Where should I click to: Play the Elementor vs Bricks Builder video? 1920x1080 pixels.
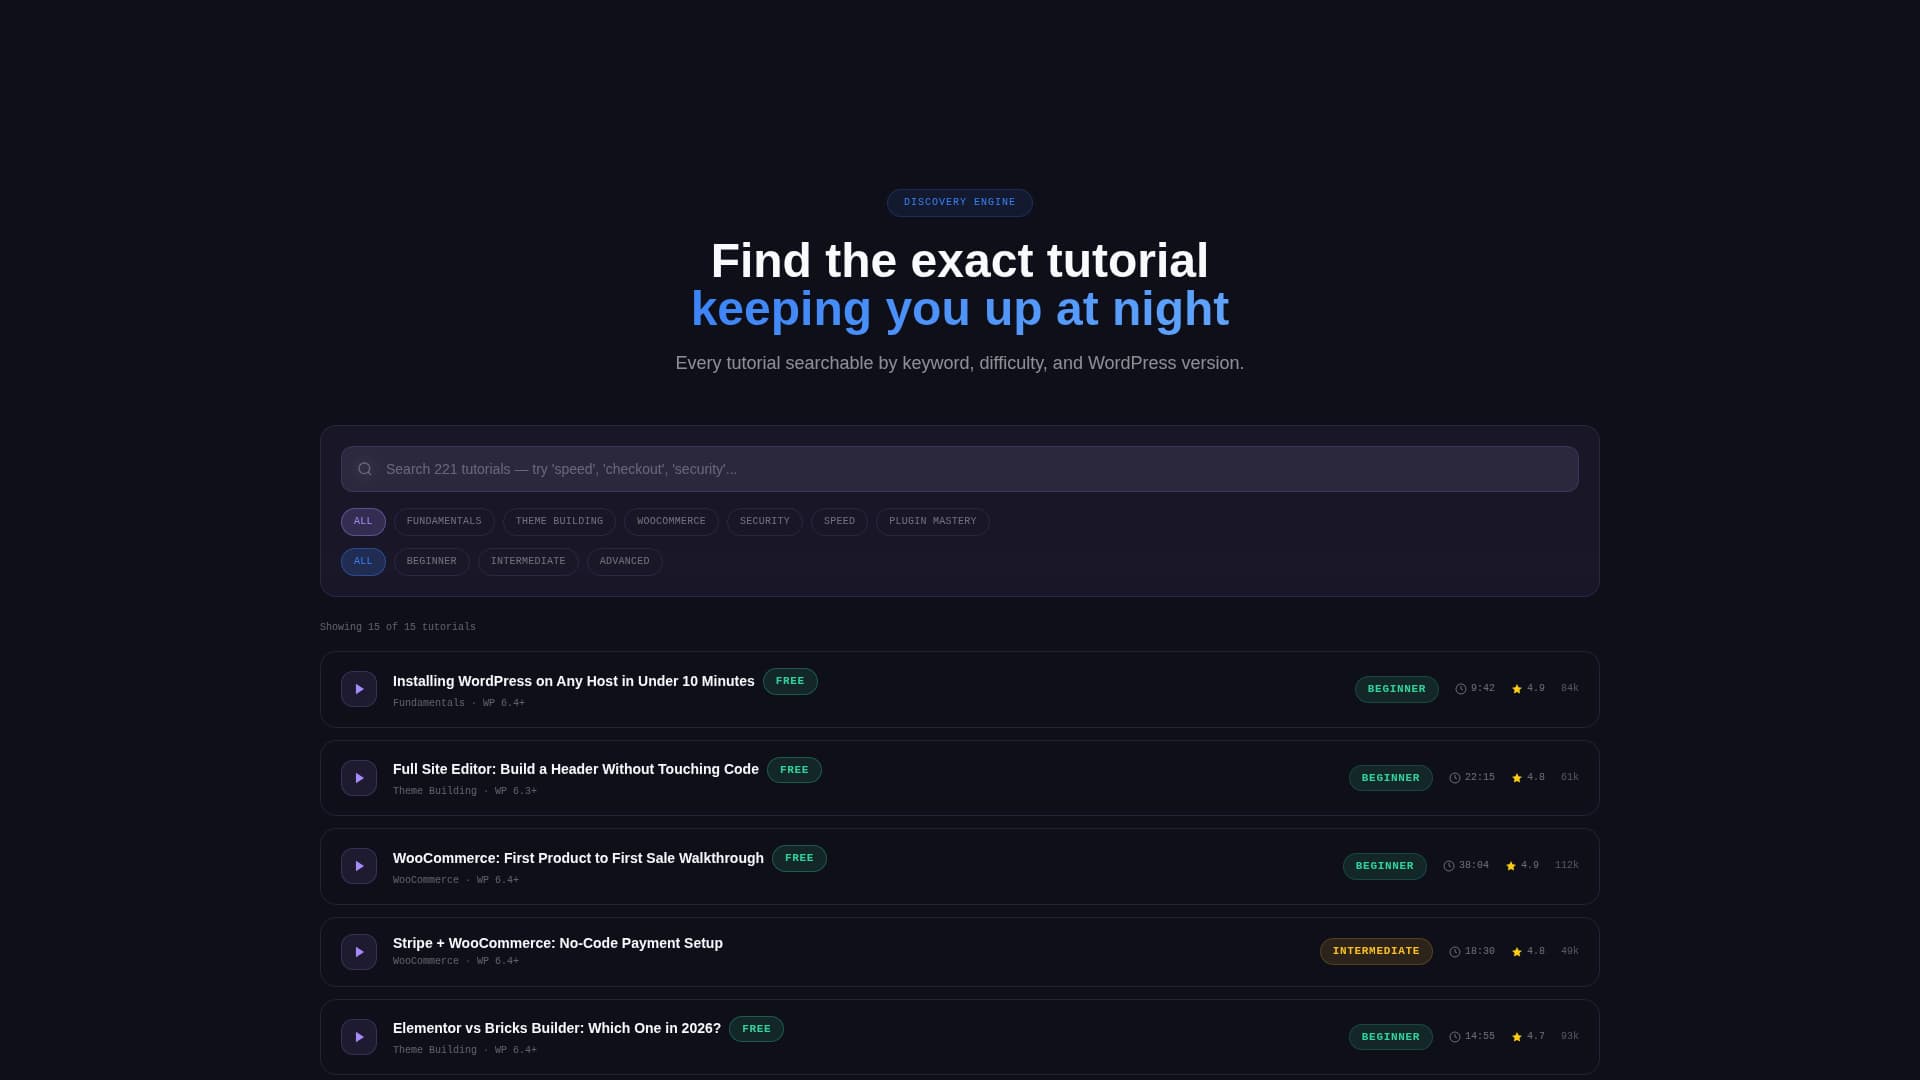[x=358, y=1036]
